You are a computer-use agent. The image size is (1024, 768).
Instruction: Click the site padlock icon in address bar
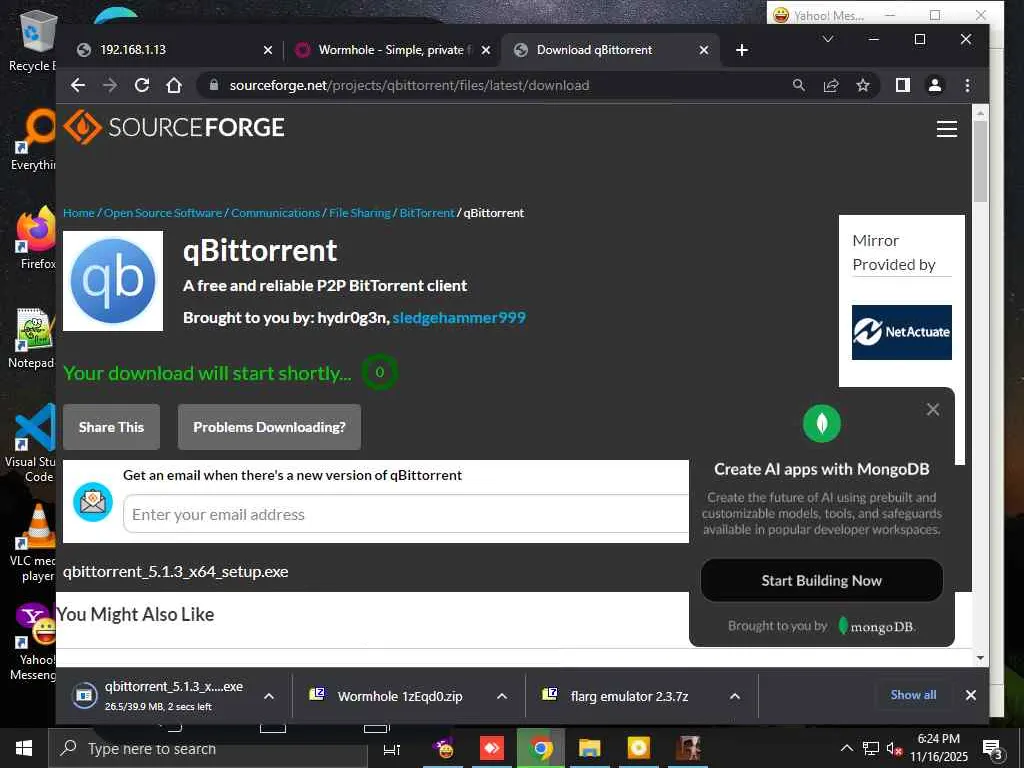coord(214,85)
